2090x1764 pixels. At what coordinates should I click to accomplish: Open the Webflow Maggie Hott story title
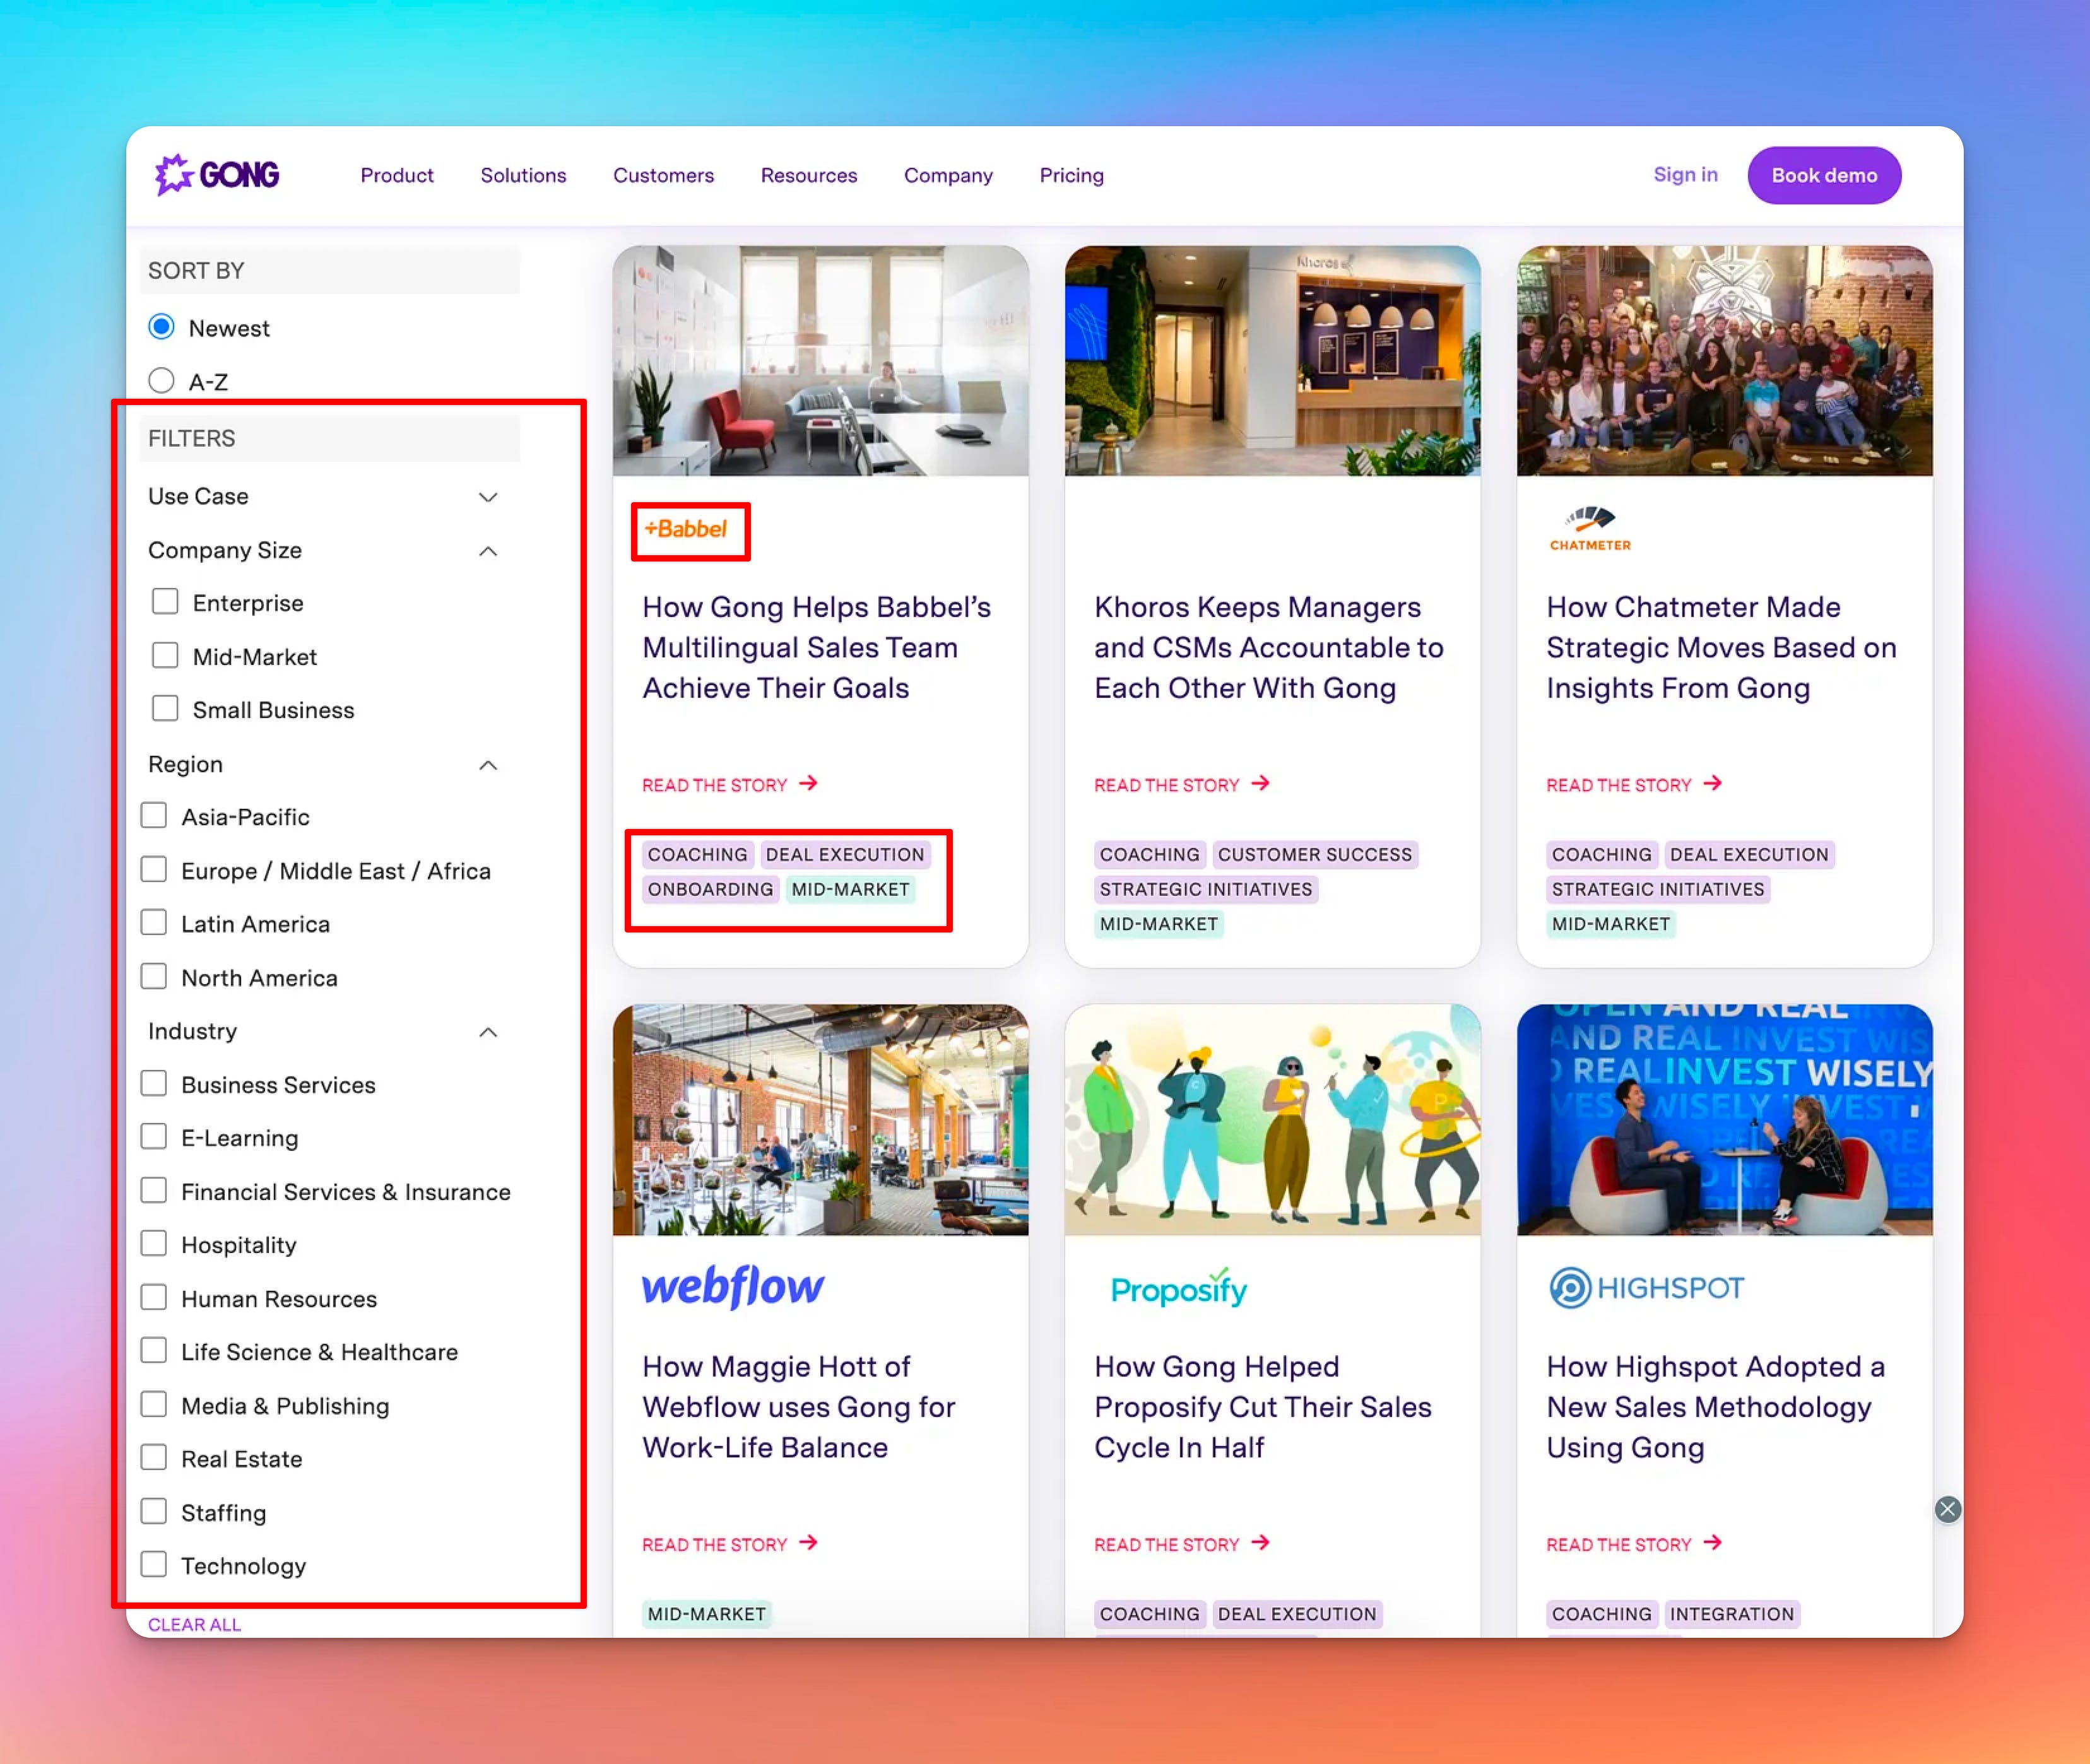[x=799, y=1406]
